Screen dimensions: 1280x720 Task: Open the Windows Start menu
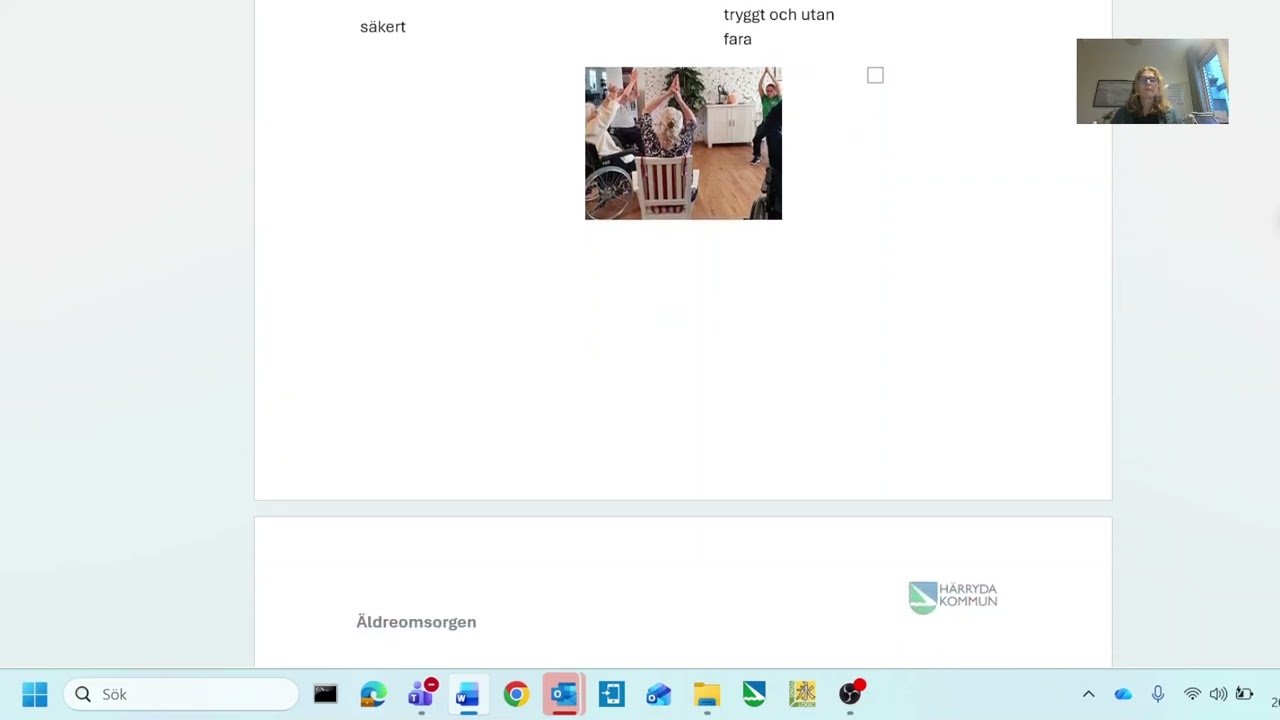(35, 694)
